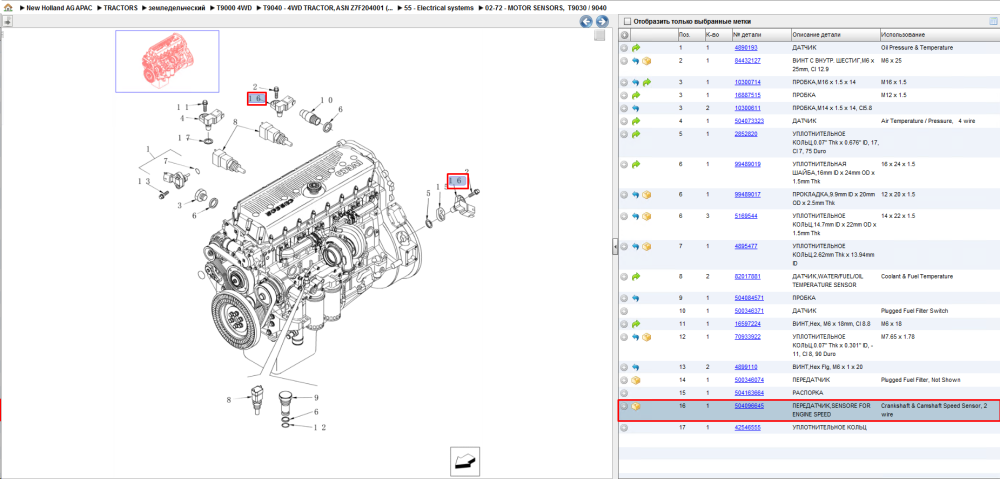Click green arrow for part 10300714

(647, 83)
